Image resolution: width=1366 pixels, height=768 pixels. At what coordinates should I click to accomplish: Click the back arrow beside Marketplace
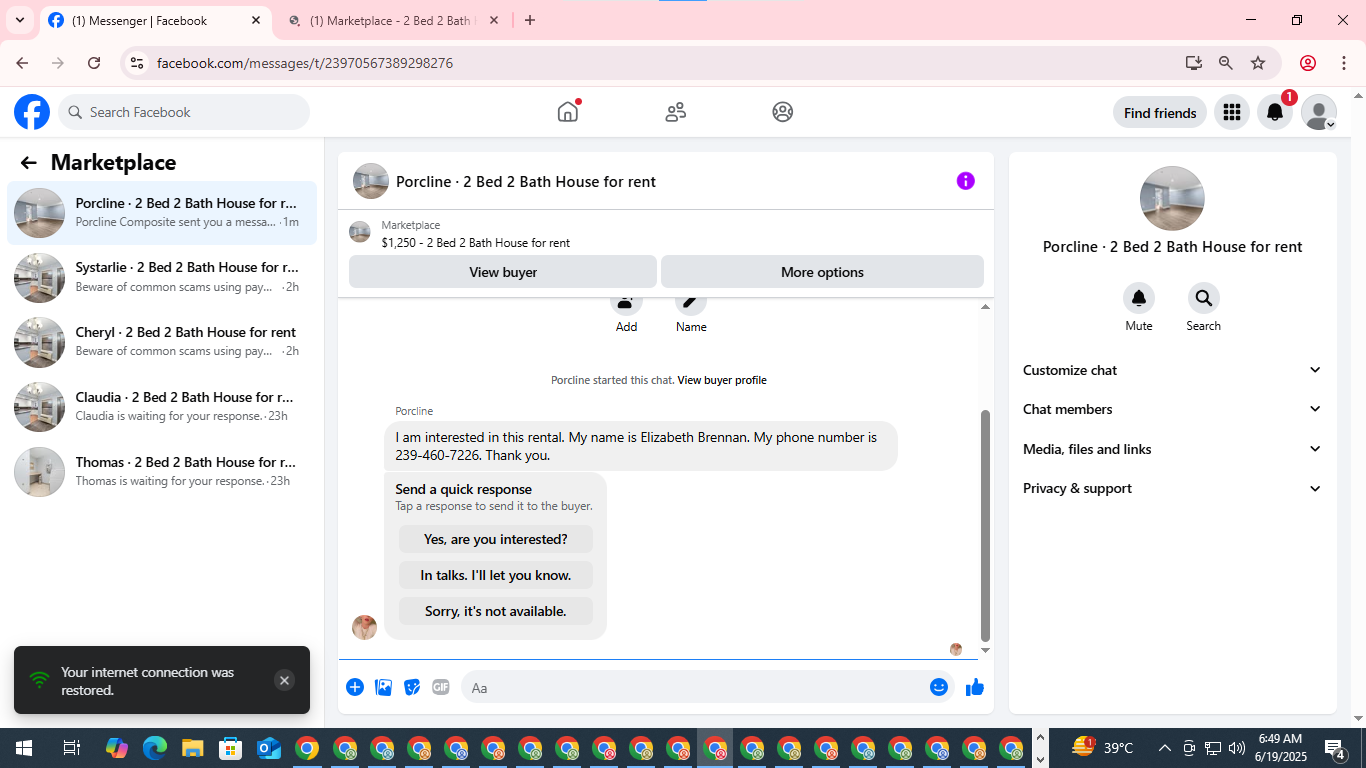point(29,163)
